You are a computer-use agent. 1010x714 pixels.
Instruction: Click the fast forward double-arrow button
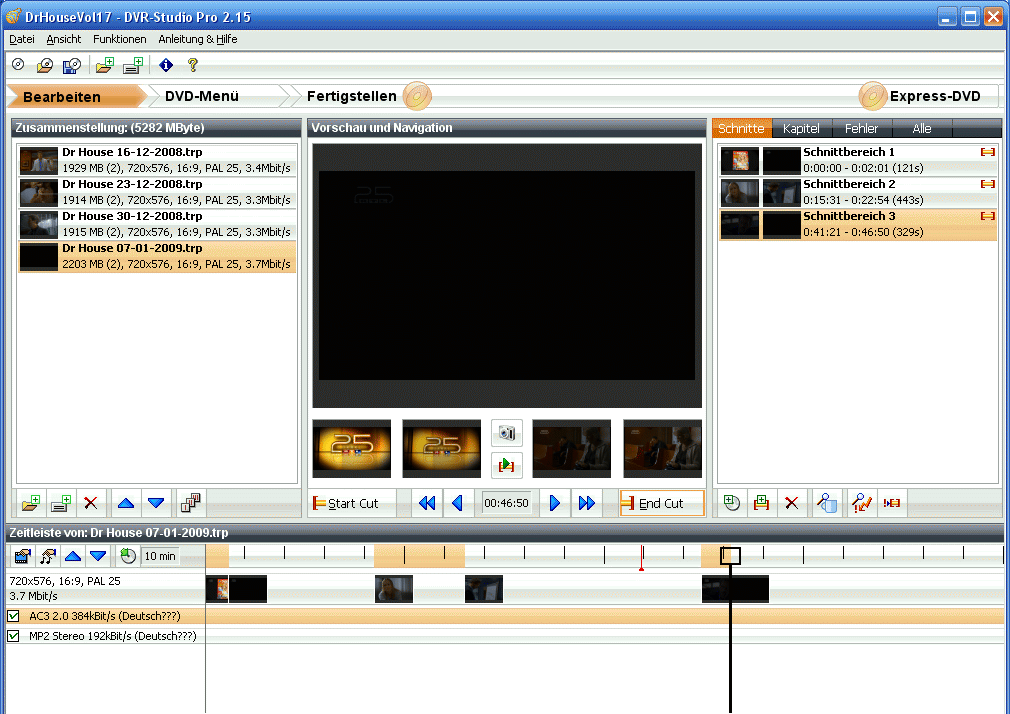[x=587, y=503]
